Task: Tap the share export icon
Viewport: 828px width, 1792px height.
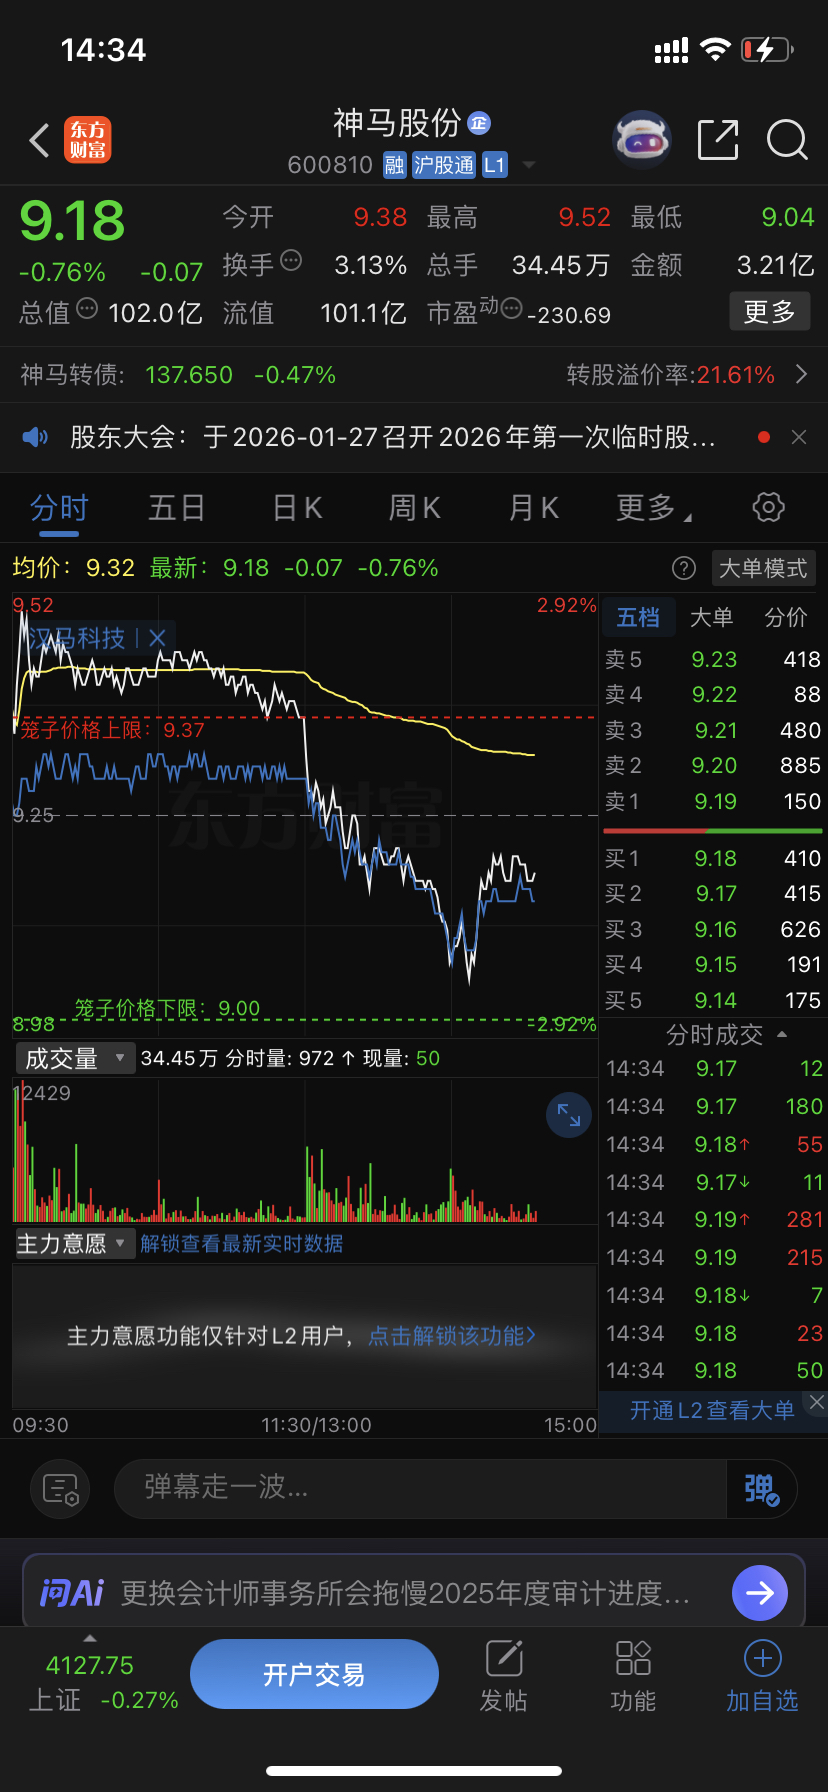Action: click(x=718, y=140)
